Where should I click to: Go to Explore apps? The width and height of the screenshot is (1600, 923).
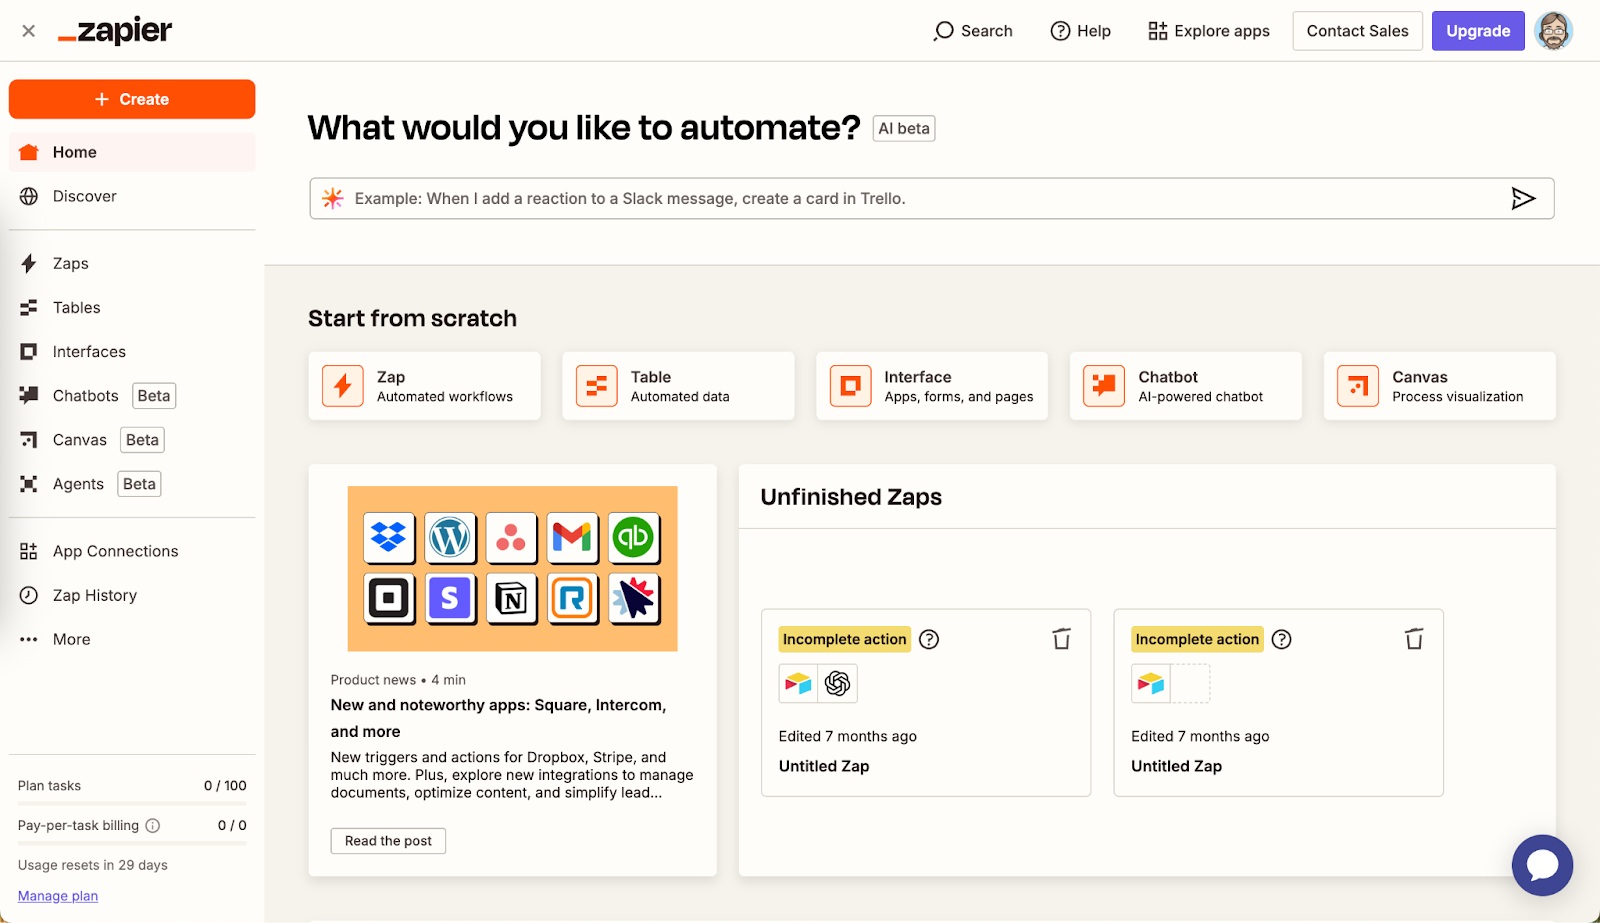click(x=1209, y=31)
